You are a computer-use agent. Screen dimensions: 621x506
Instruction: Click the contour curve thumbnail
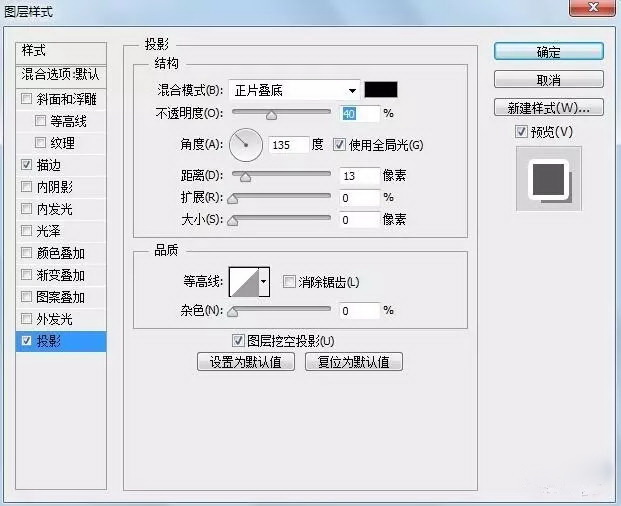(244, 282)
